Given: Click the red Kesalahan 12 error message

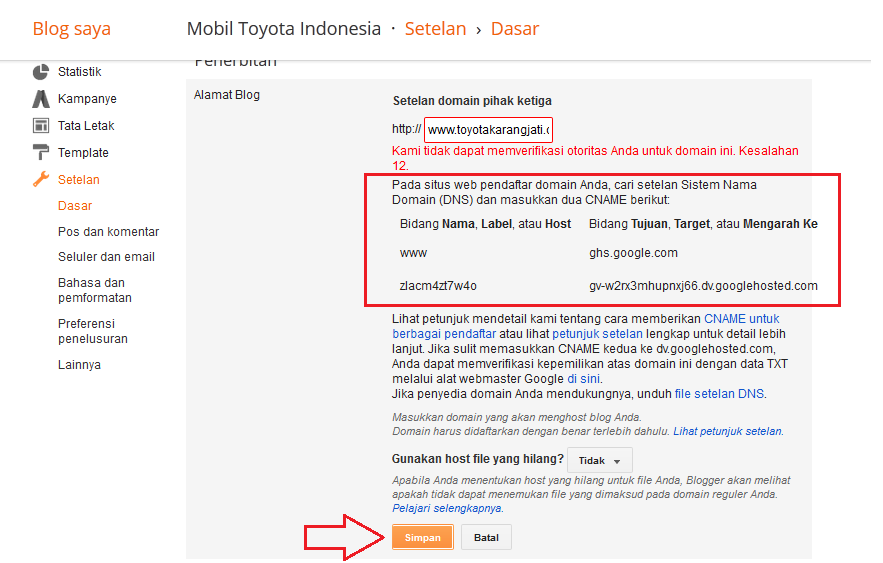Looking at the screenshot, I should 595,158.
